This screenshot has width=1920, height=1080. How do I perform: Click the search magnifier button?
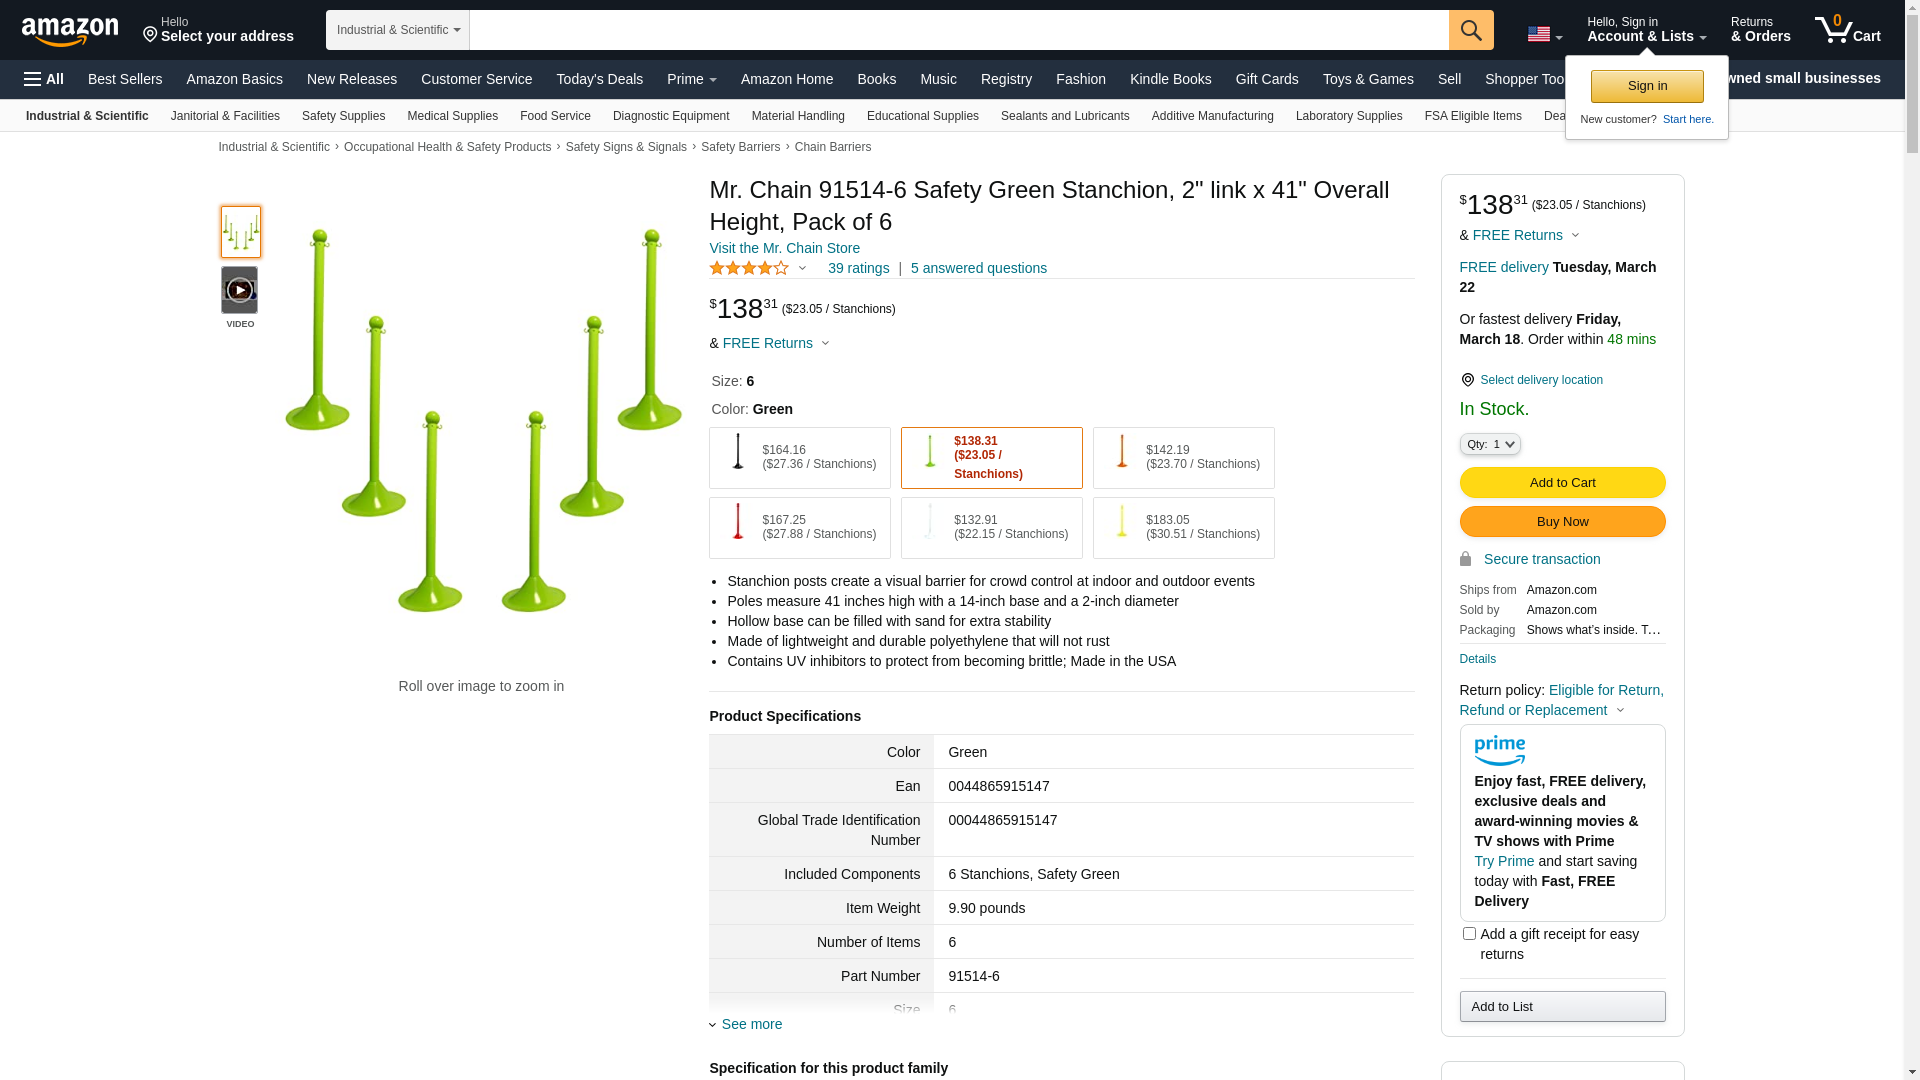pos(1470,30)
